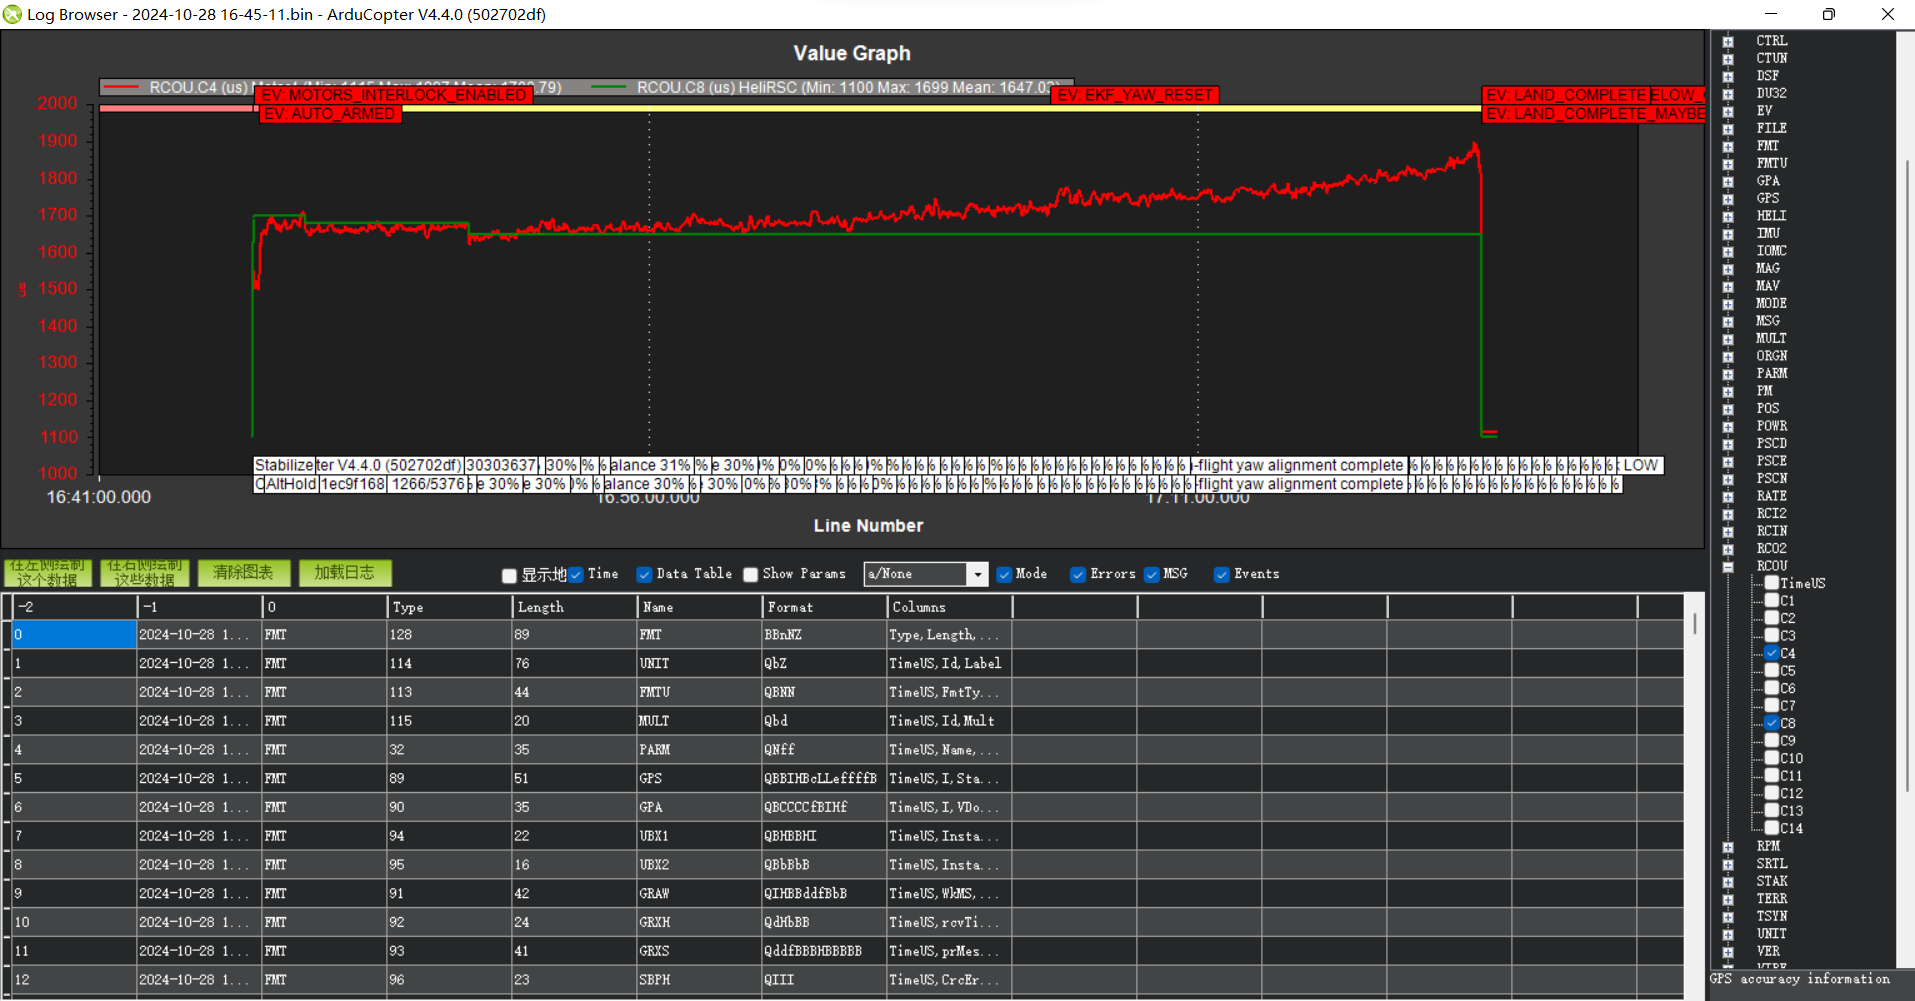Viewport: 1915px width, 1001px height.
Task: Uncheck the C4 channel checkbox
Action: pyautogui.click(x=1772, y=653)
